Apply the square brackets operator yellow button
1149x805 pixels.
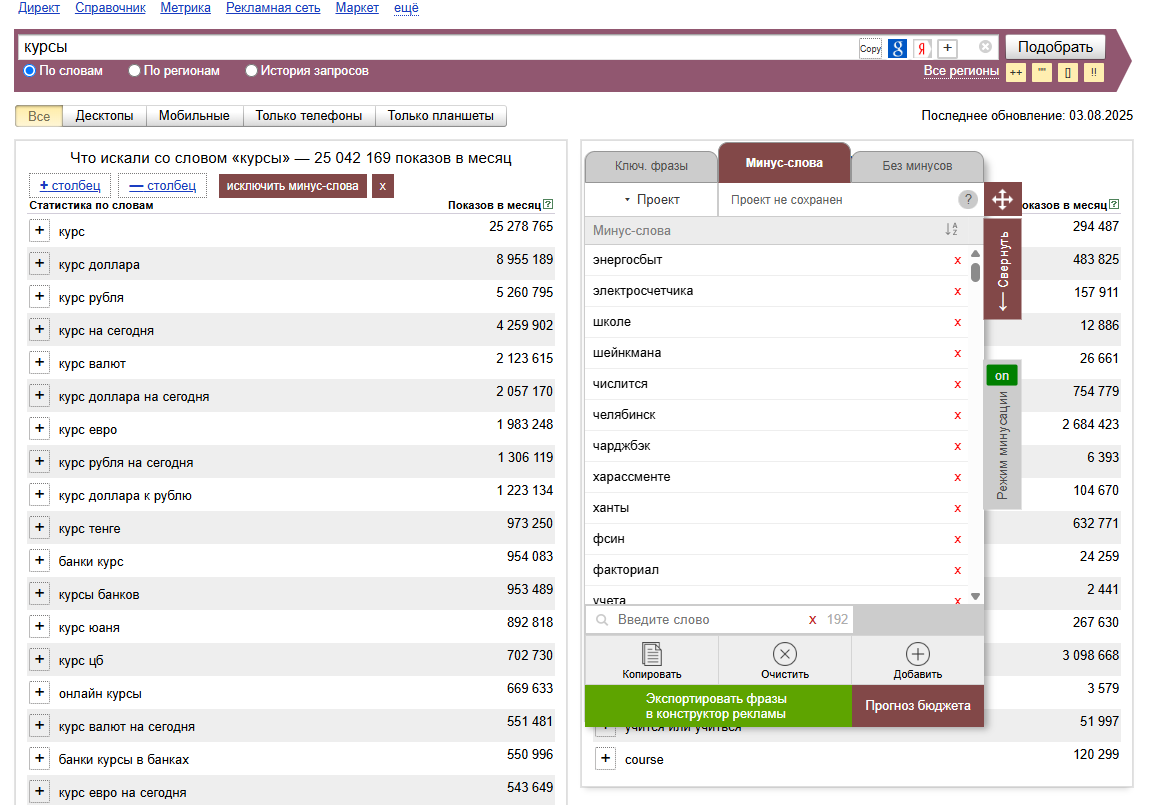point(1068,73)
